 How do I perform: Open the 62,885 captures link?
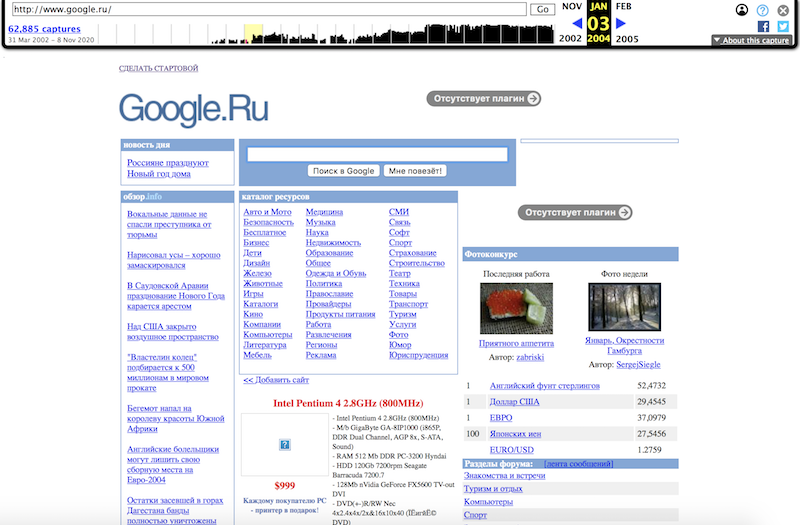(44, 29)
